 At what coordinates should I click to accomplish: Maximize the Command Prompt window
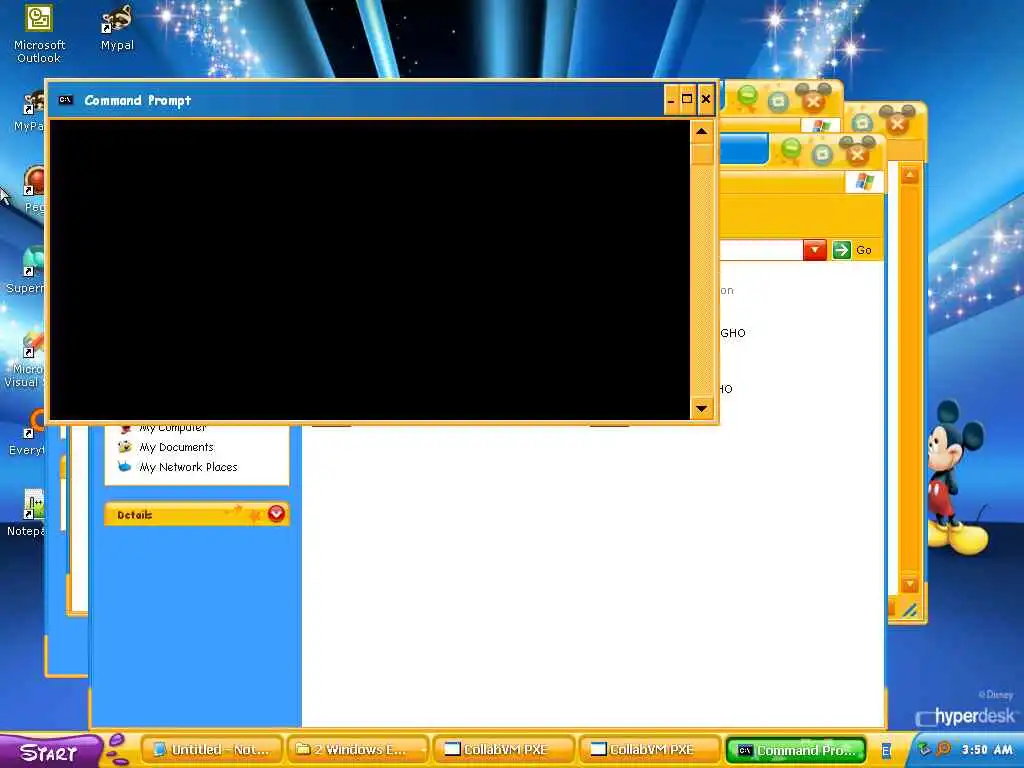[x=687, y=99]
